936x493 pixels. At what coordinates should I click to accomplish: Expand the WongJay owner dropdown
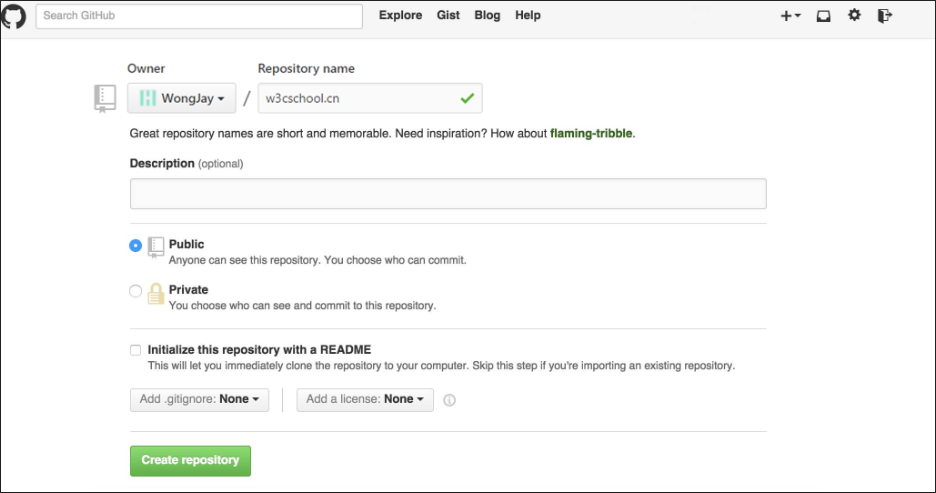[181, 98]
